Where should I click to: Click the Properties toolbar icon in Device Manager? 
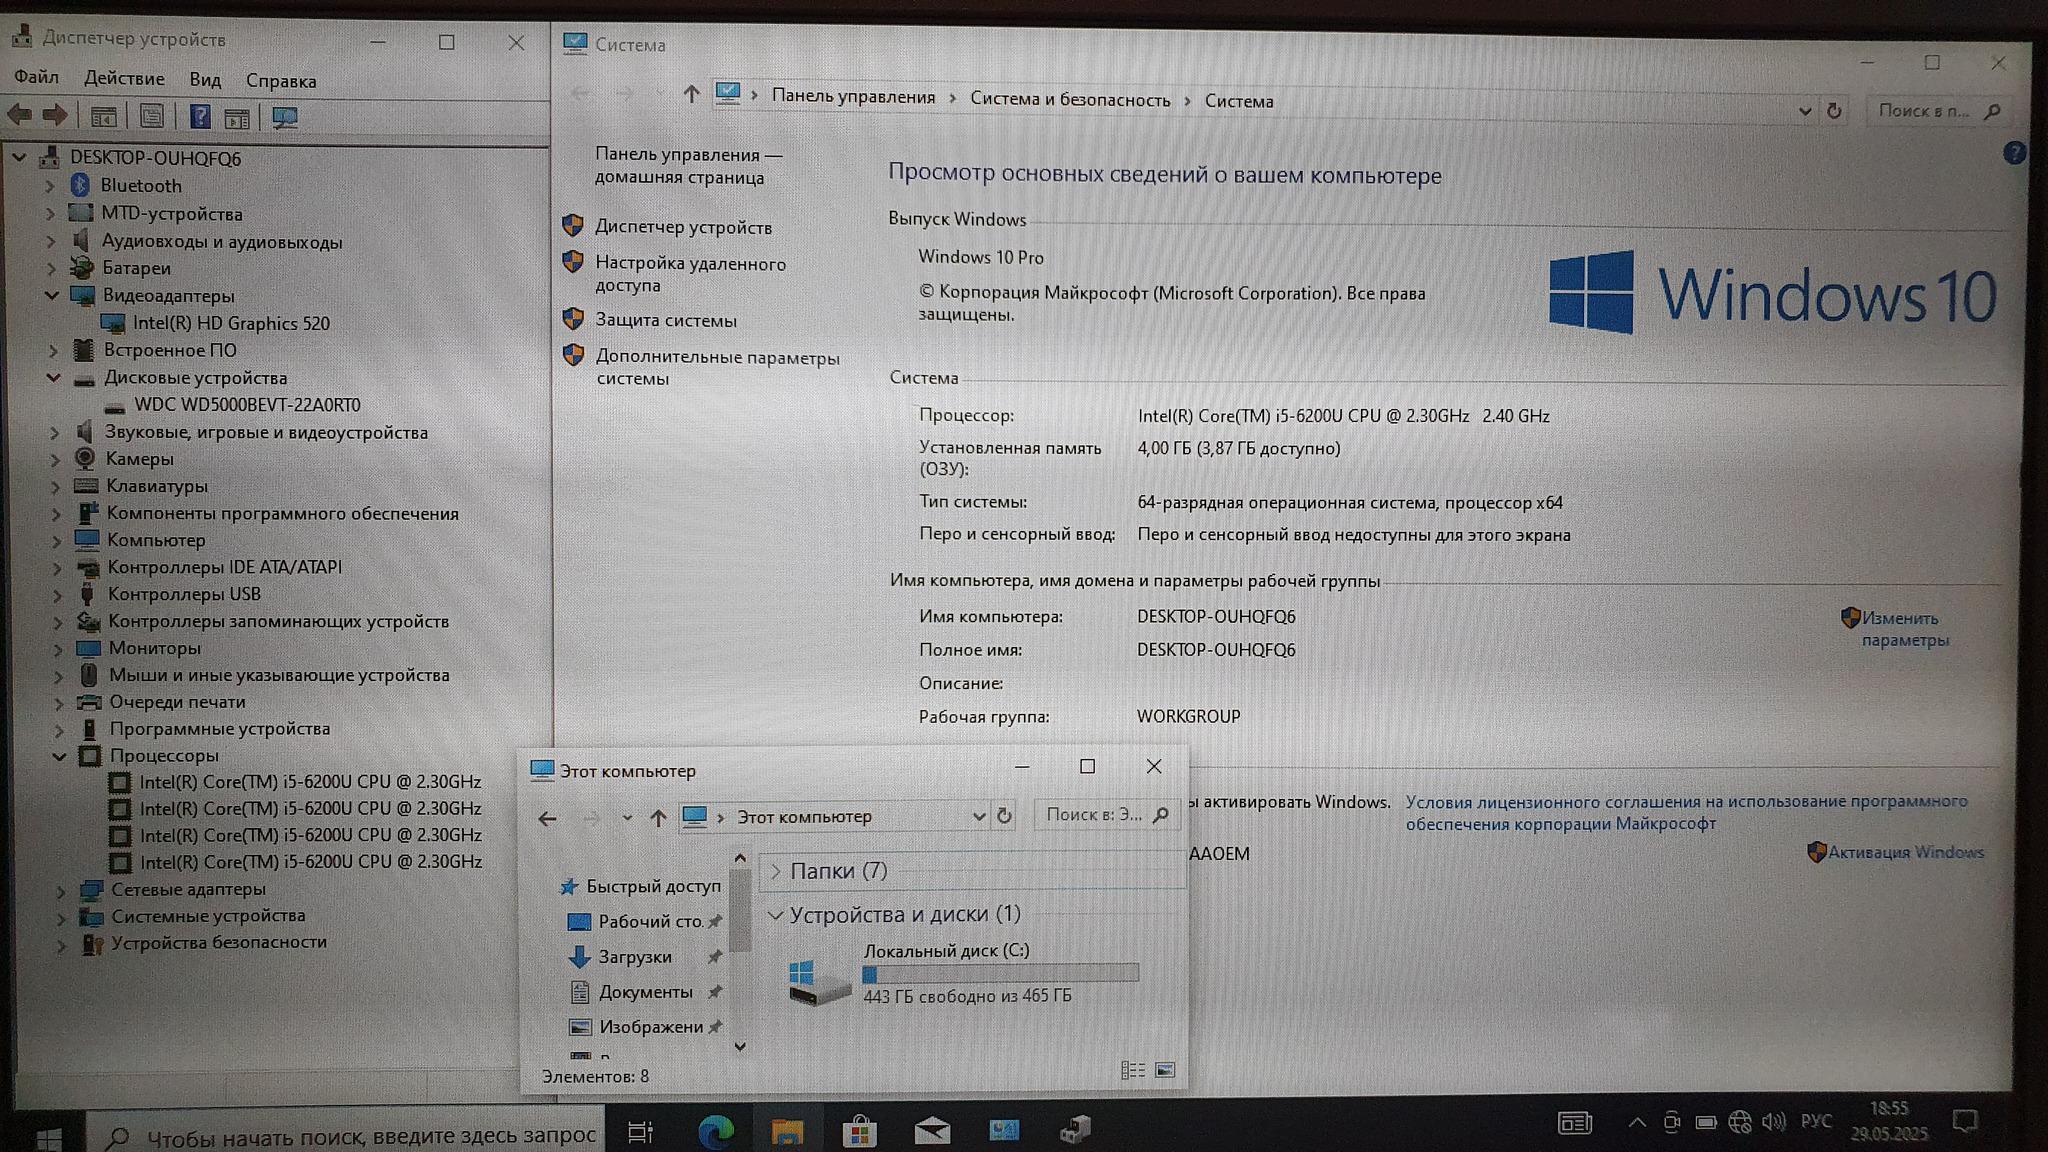click(152, 117)
